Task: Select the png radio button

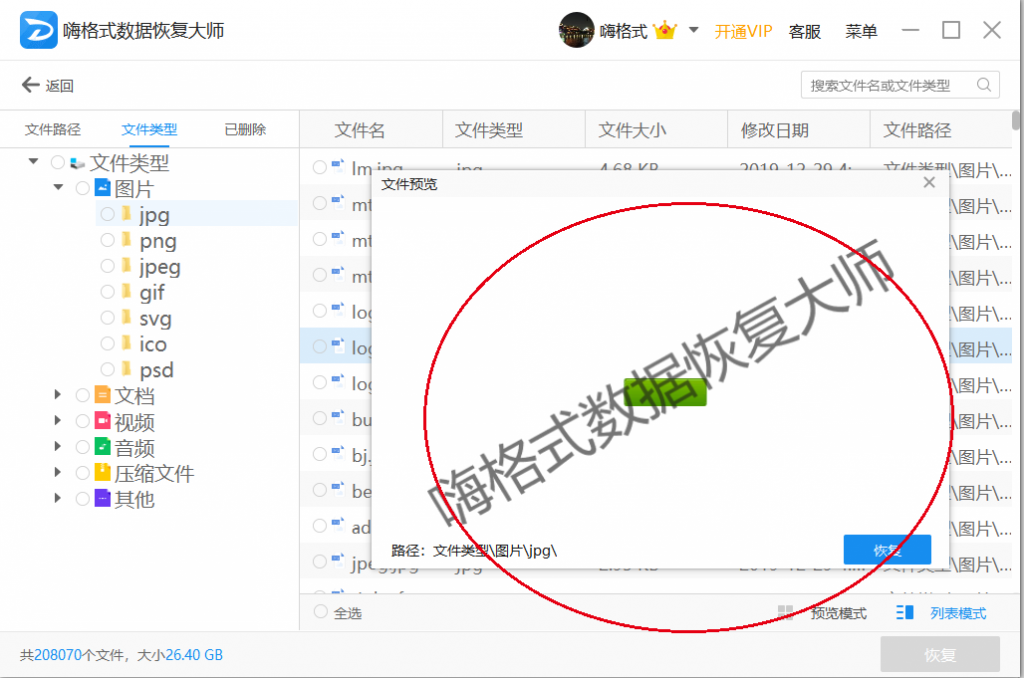Action: (x=108, y=240)
